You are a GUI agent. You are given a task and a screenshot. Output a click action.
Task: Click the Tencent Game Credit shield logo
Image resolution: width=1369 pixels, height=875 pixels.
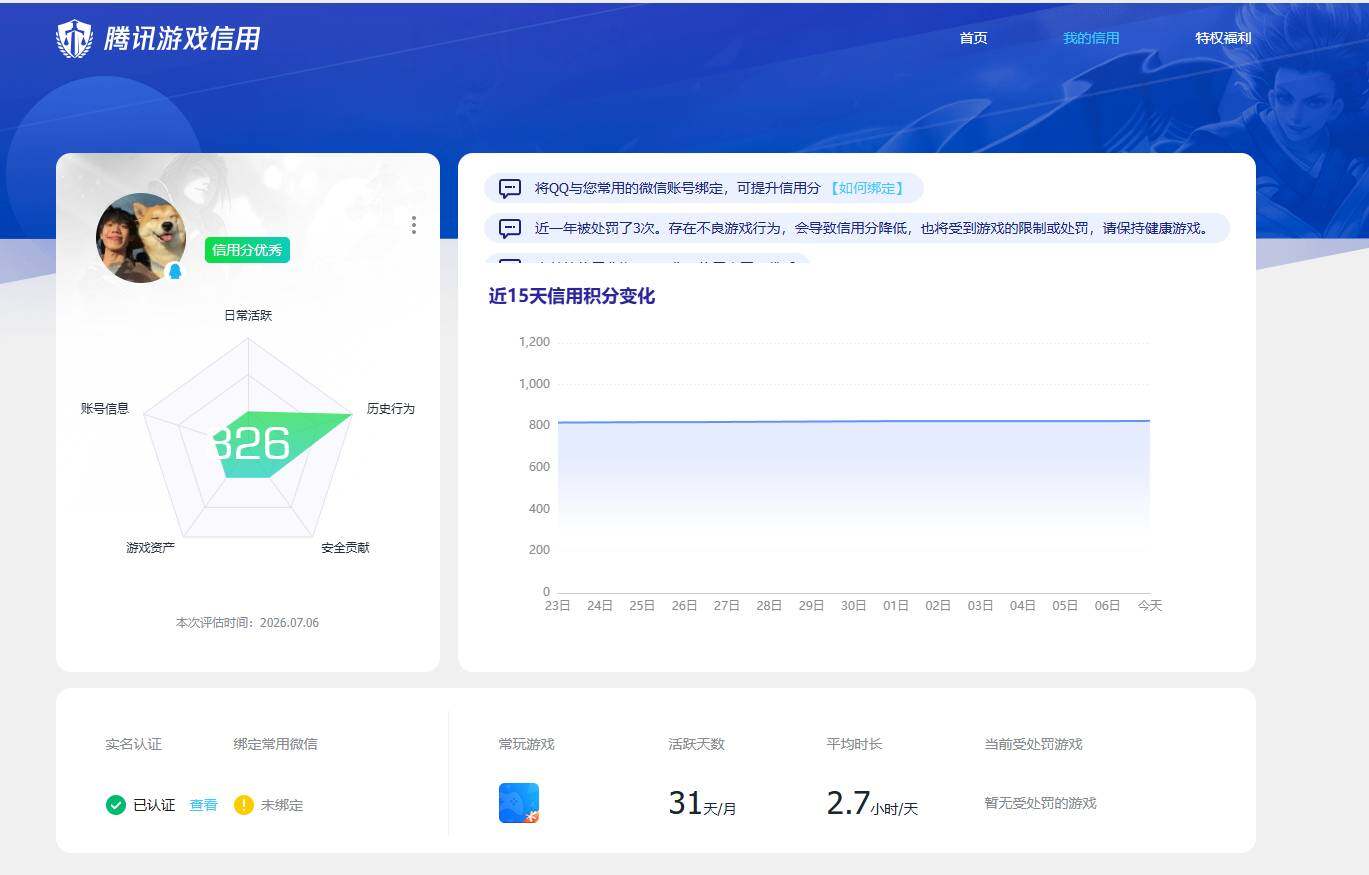pos(74,39)
